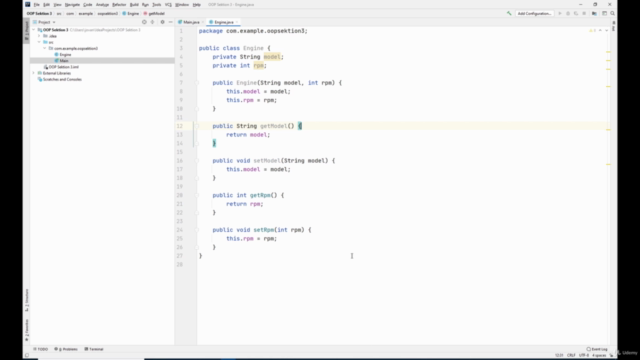The width and height of the screenshot is (640, 360).
Task: Open the Build menu
Action: (x=134, y=4)
